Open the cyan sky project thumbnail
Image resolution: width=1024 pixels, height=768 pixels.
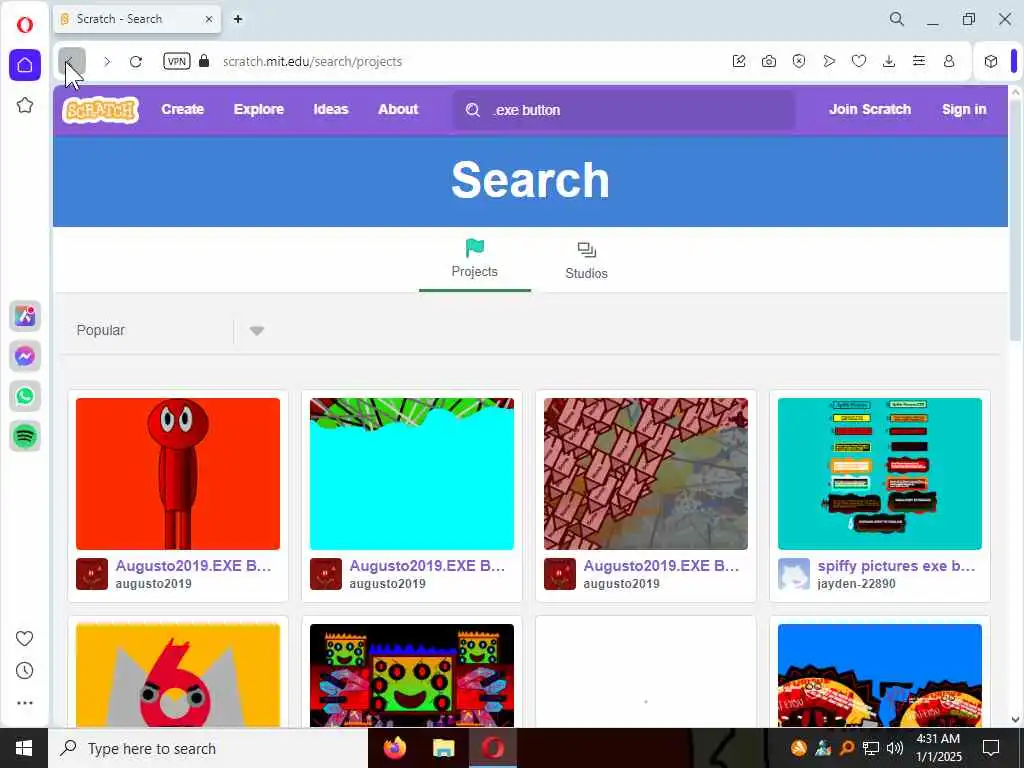tap(411, 473)
